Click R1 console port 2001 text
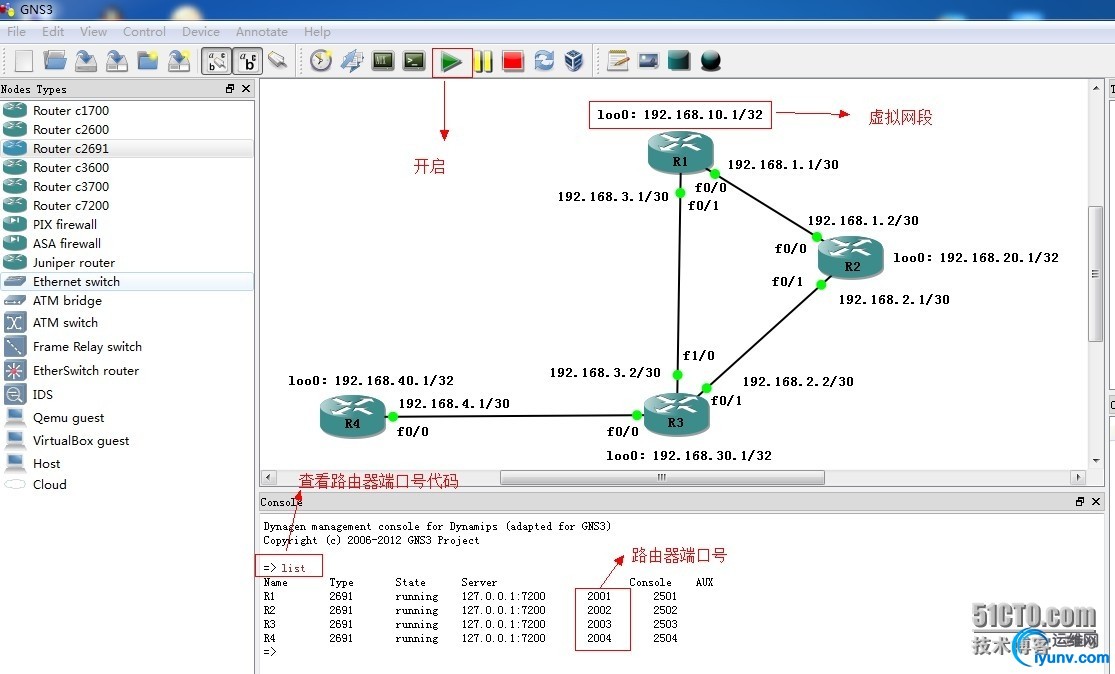Viewport: 1115px width, 674px height. [x=599, y=596]
